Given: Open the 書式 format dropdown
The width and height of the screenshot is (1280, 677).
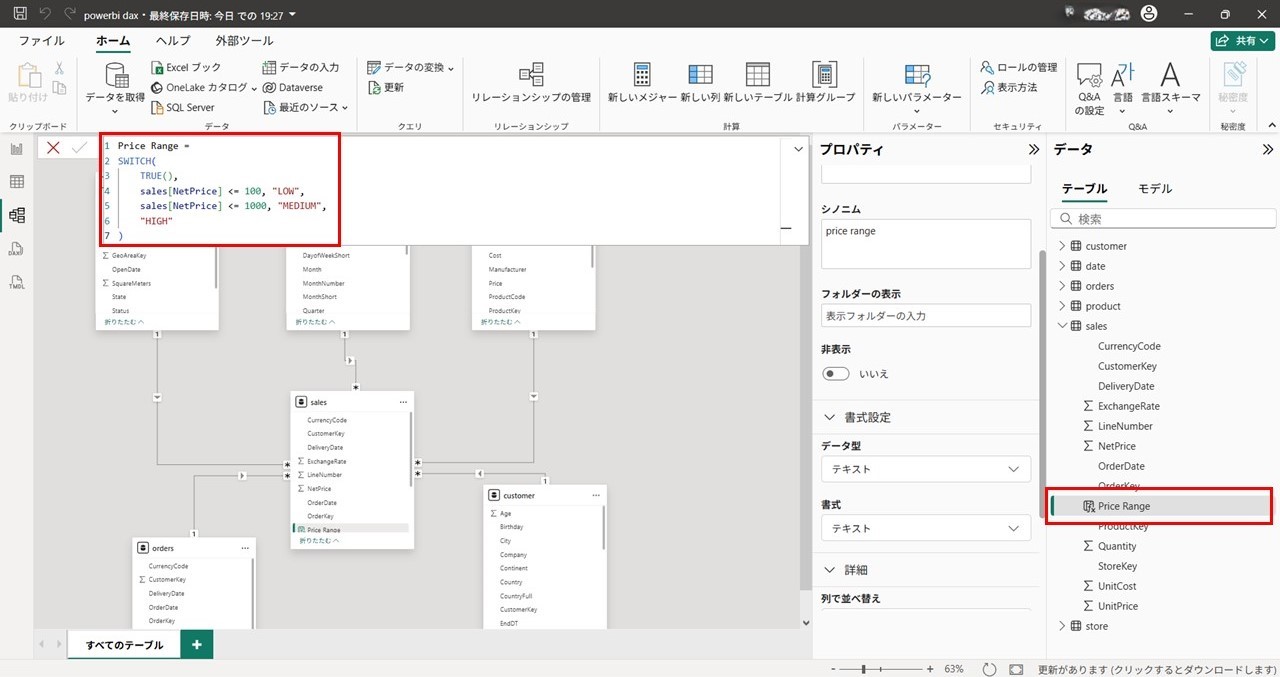Looking at the screenshot, I should coord(925,528).
